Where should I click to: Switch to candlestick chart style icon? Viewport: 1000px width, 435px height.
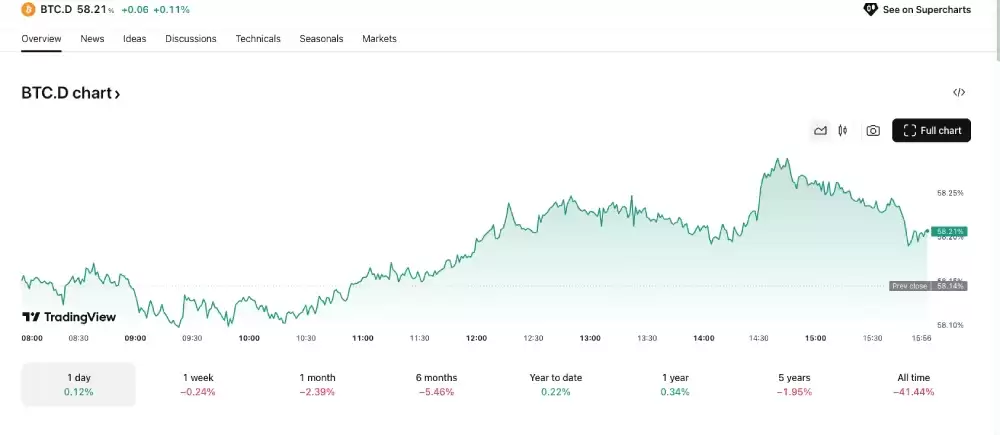coord(843,130)
